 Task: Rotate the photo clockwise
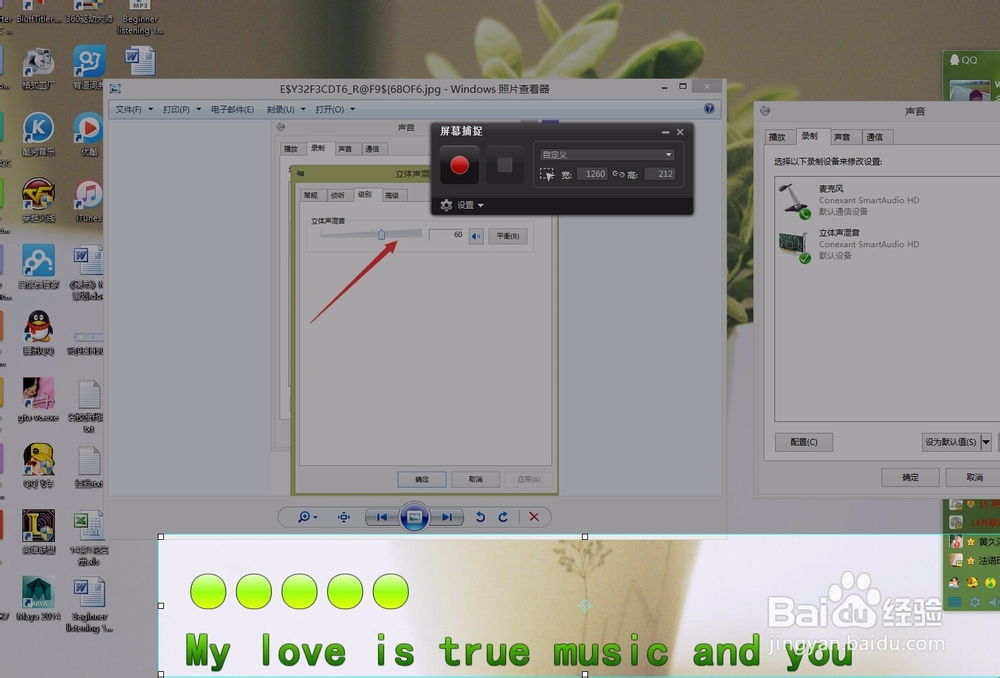pyautogui.click(x=503, y=517)
